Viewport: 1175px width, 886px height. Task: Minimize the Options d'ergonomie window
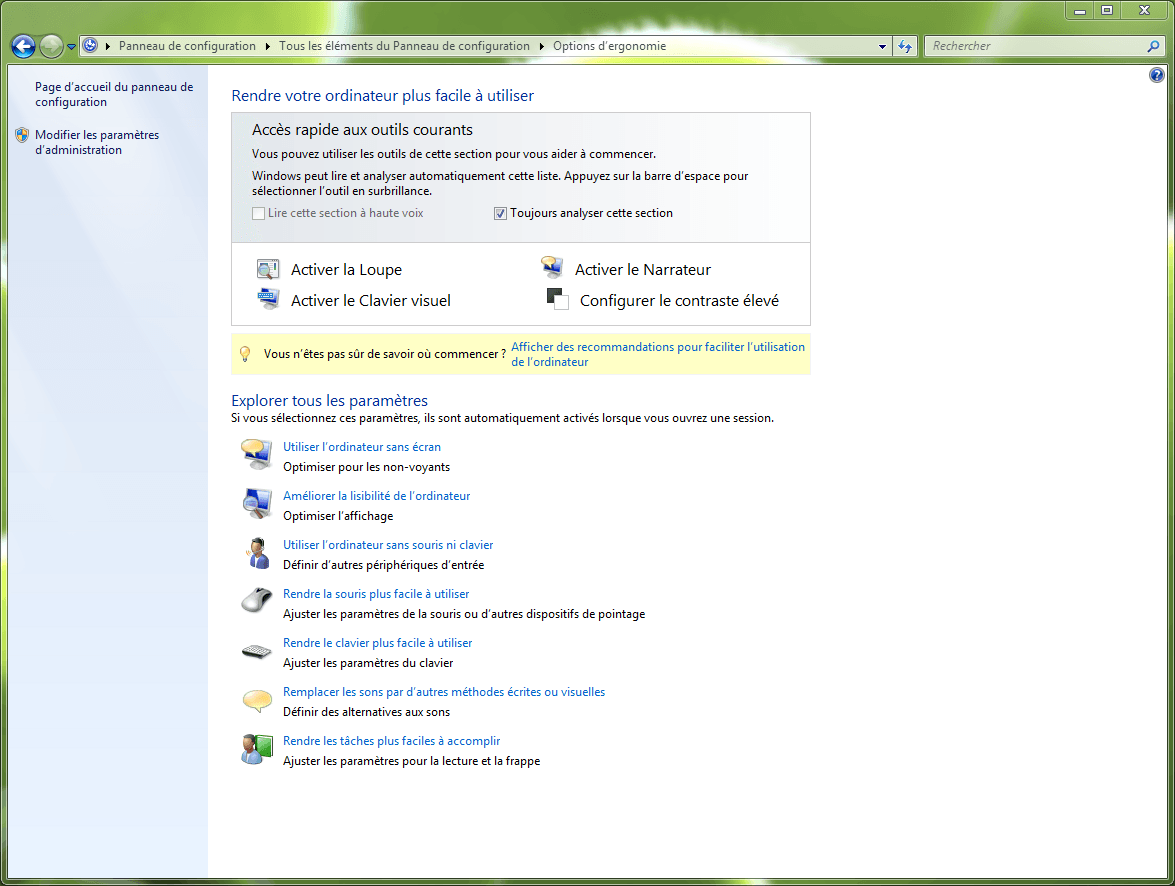[x=1080, y=10]
